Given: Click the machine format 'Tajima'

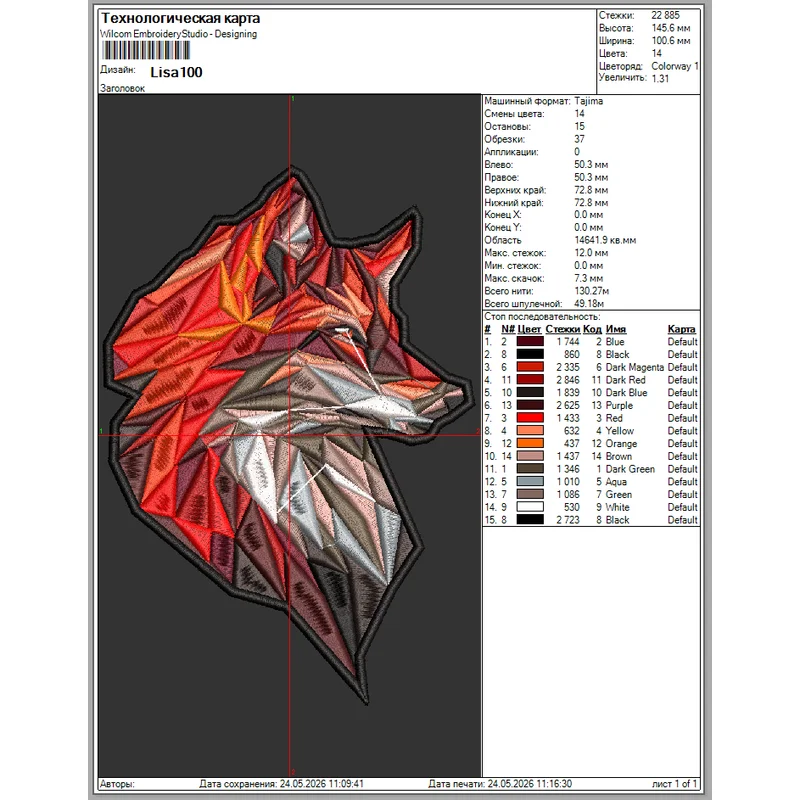Looking at the screenshot, I should (x=588, y=101).
